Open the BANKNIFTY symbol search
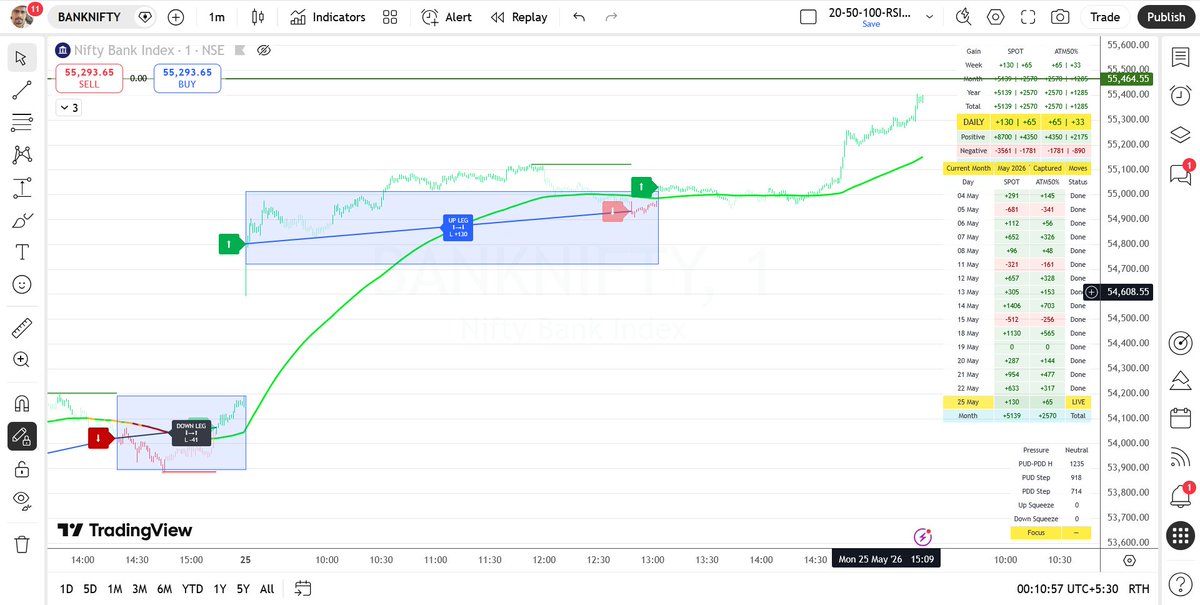 [x=90, y=17]
